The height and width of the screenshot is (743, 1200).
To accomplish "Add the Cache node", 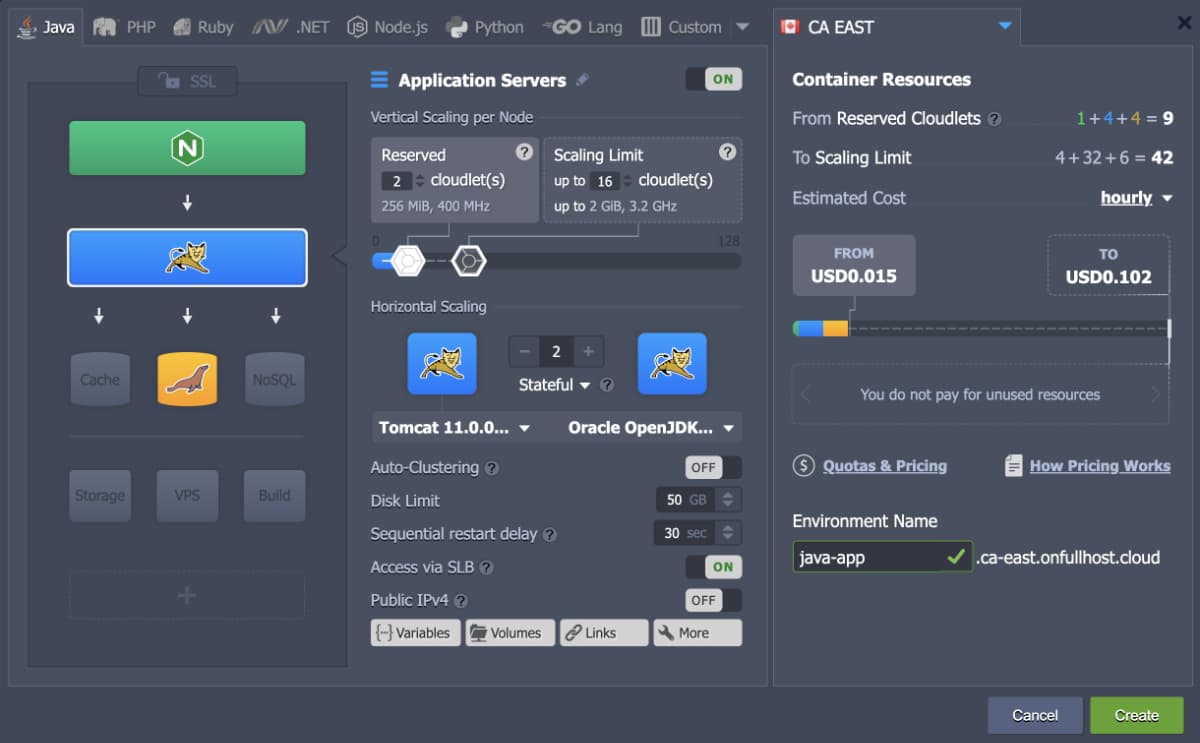I will [x=100, y=380].
